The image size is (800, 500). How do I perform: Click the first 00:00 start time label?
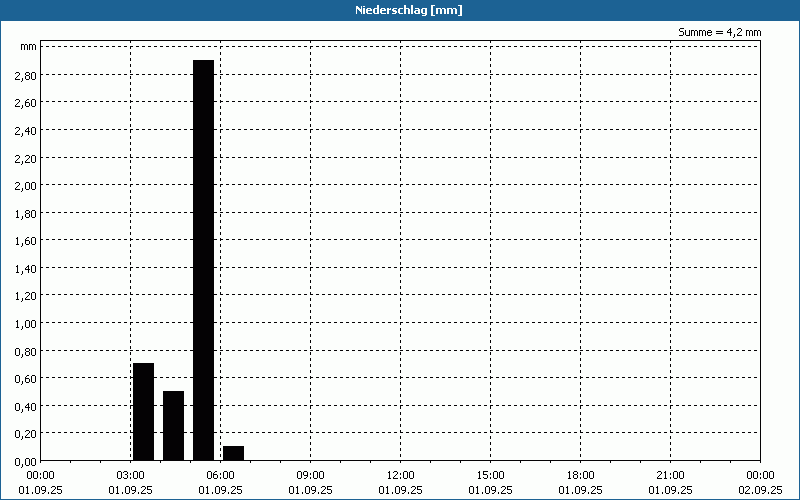coord(41,475)
